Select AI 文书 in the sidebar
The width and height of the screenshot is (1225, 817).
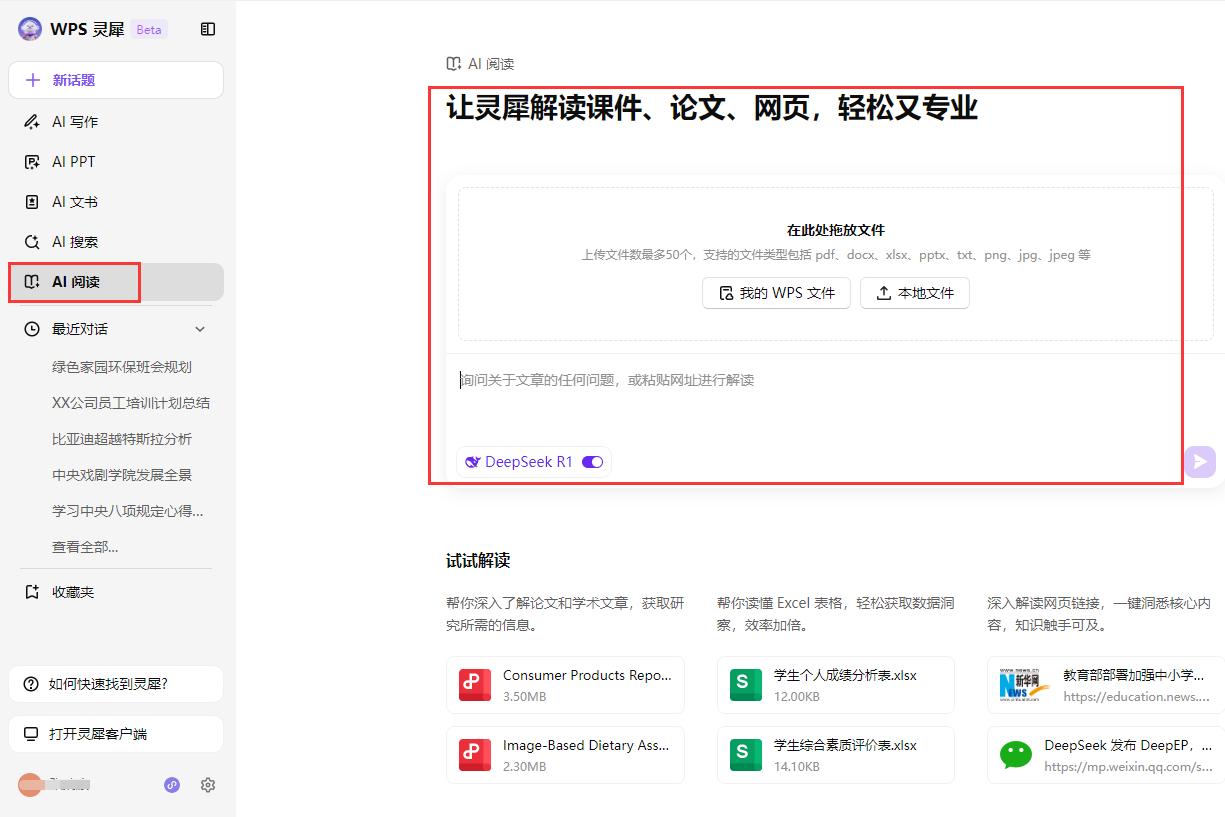click(116, 202)
